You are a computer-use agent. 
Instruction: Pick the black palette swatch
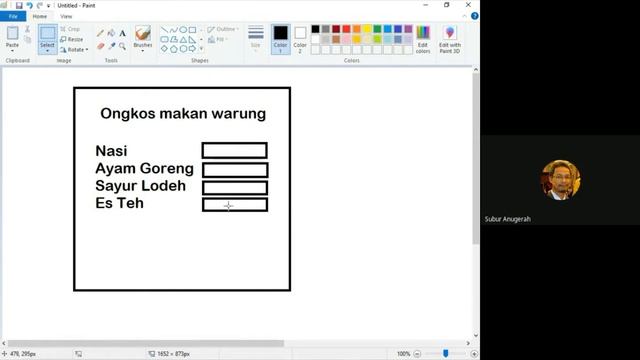315,29
